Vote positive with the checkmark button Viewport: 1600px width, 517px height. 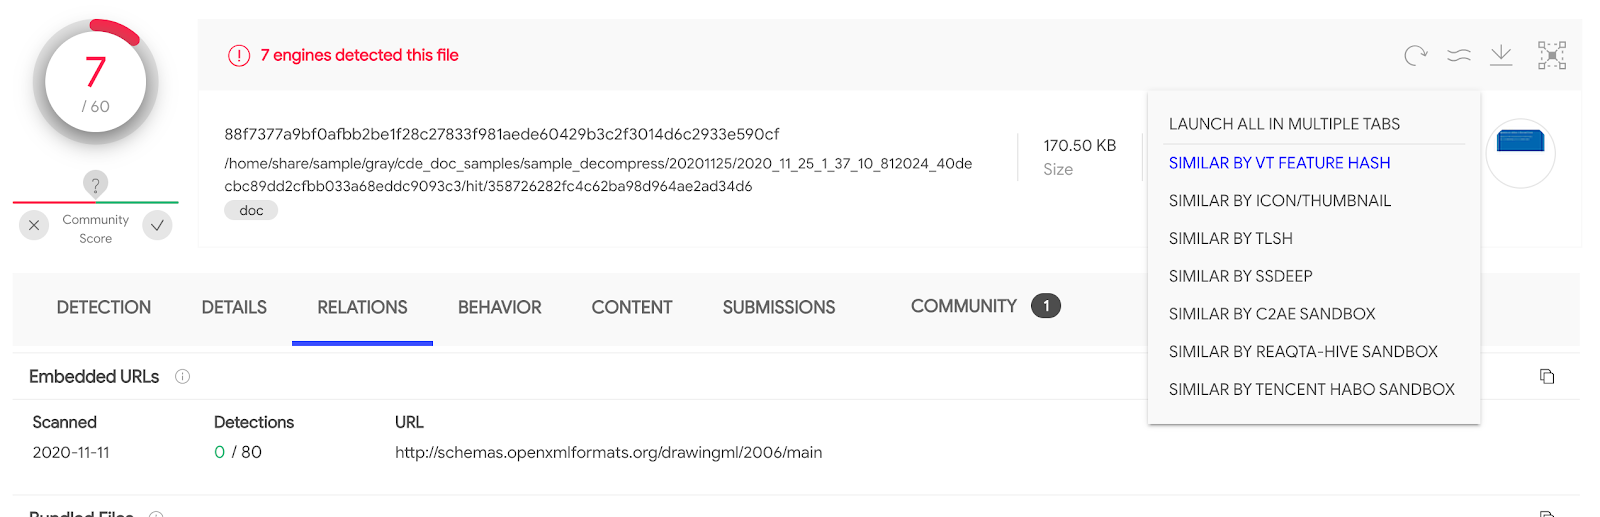coord(157,225)
